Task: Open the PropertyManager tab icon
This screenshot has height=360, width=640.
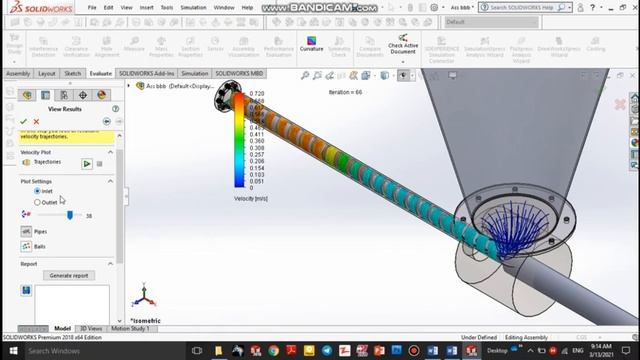Action: click(45, 95)
